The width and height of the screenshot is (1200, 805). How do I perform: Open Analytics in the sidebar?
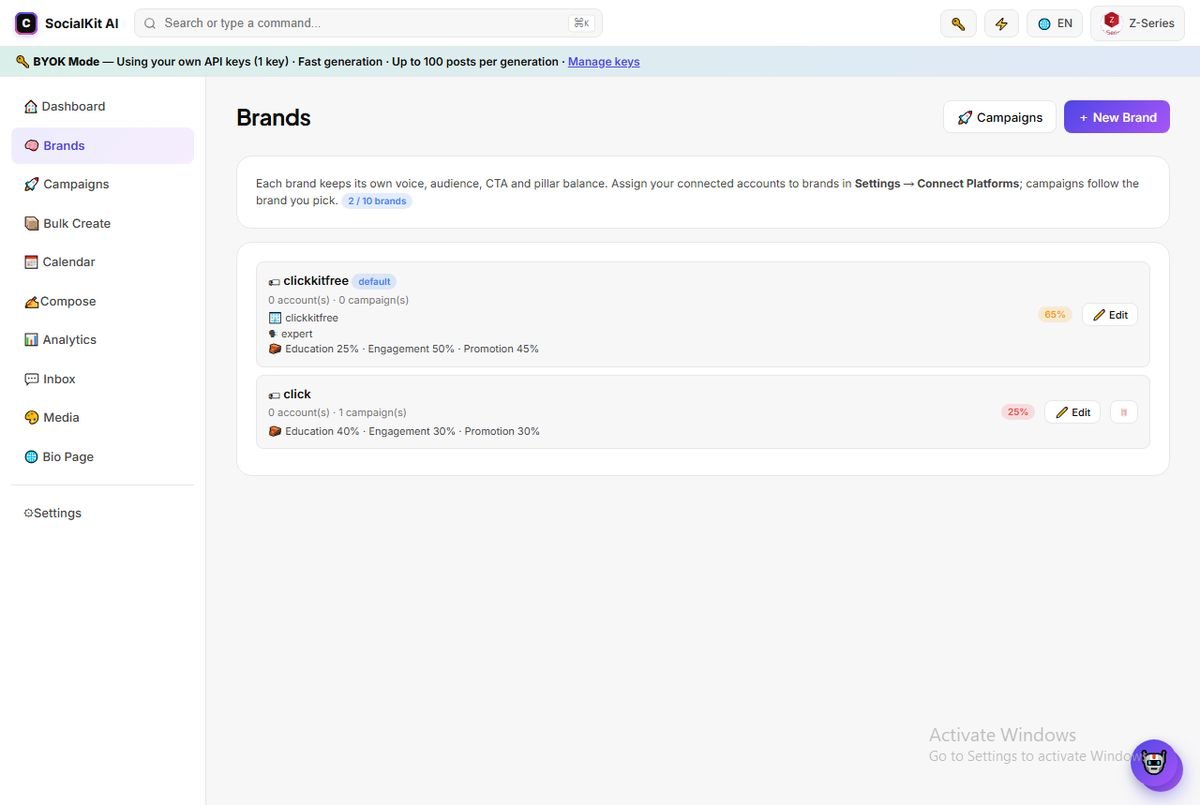pos(102,340)
